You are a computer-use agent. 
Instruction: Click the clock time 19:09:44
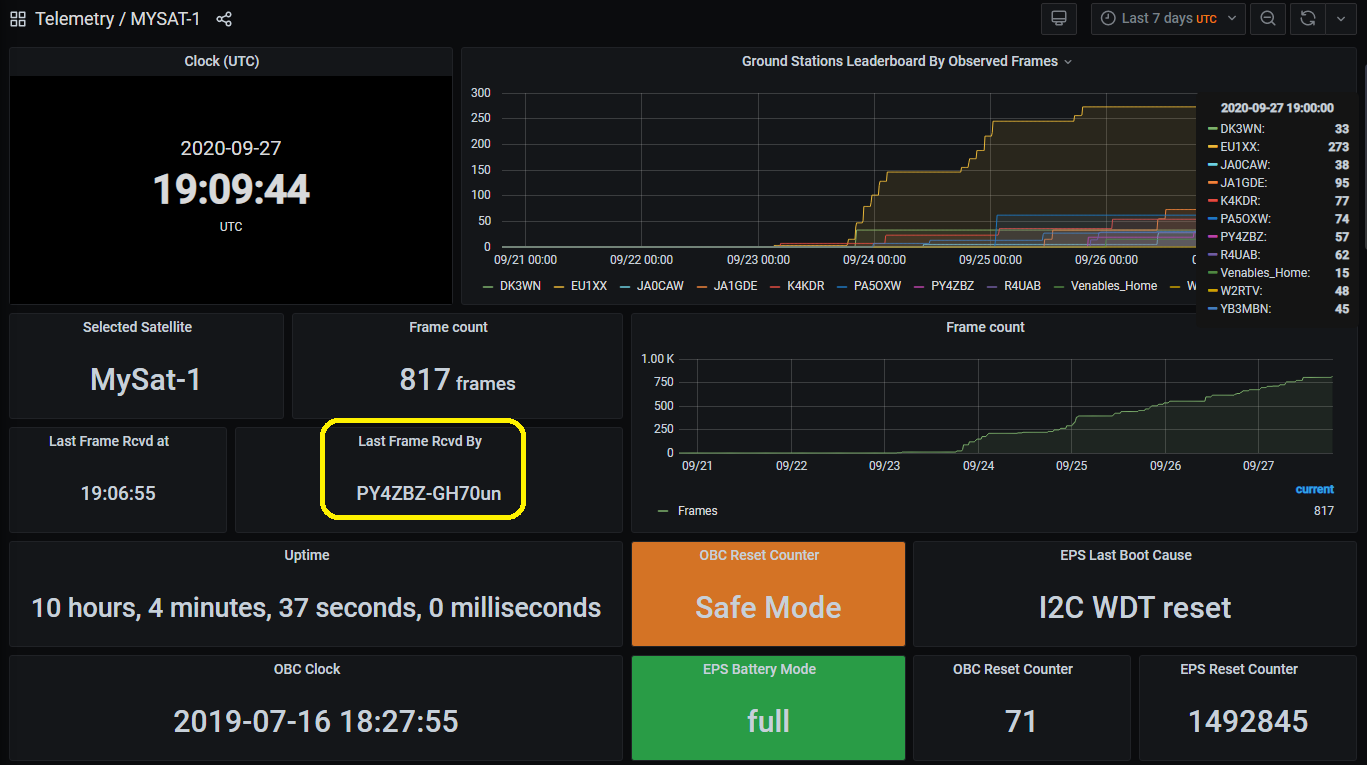(x=231, y=189)
